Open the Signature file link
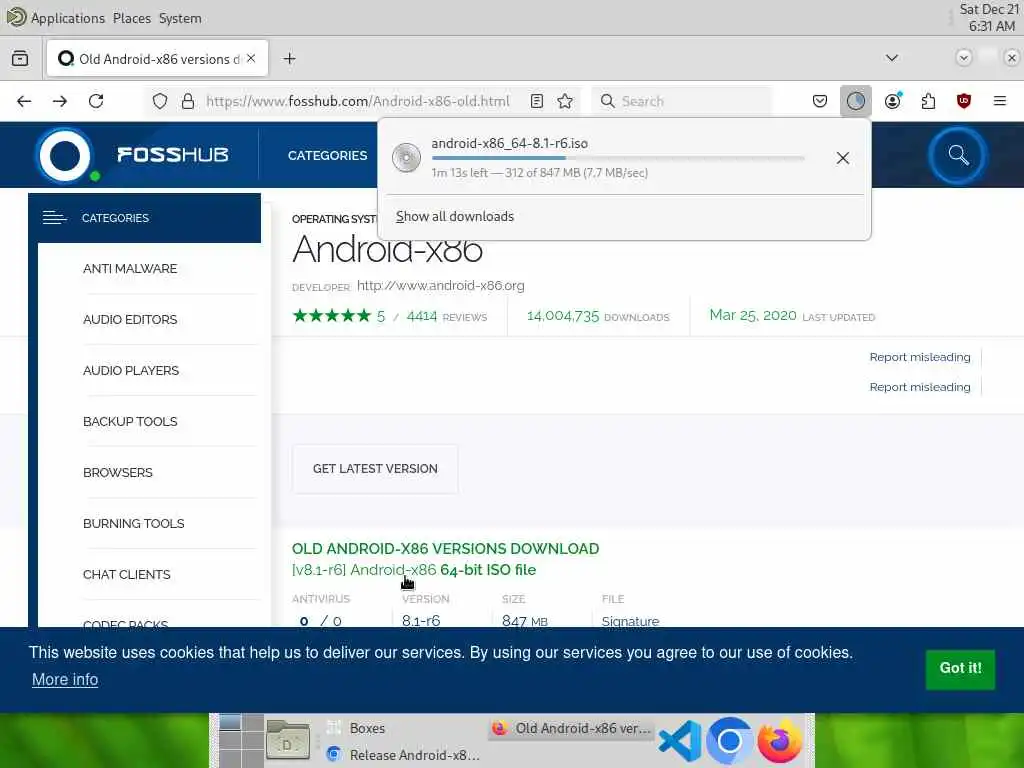Image resolution: width=1024 pixels, height=768 pixels. (630, 621)
